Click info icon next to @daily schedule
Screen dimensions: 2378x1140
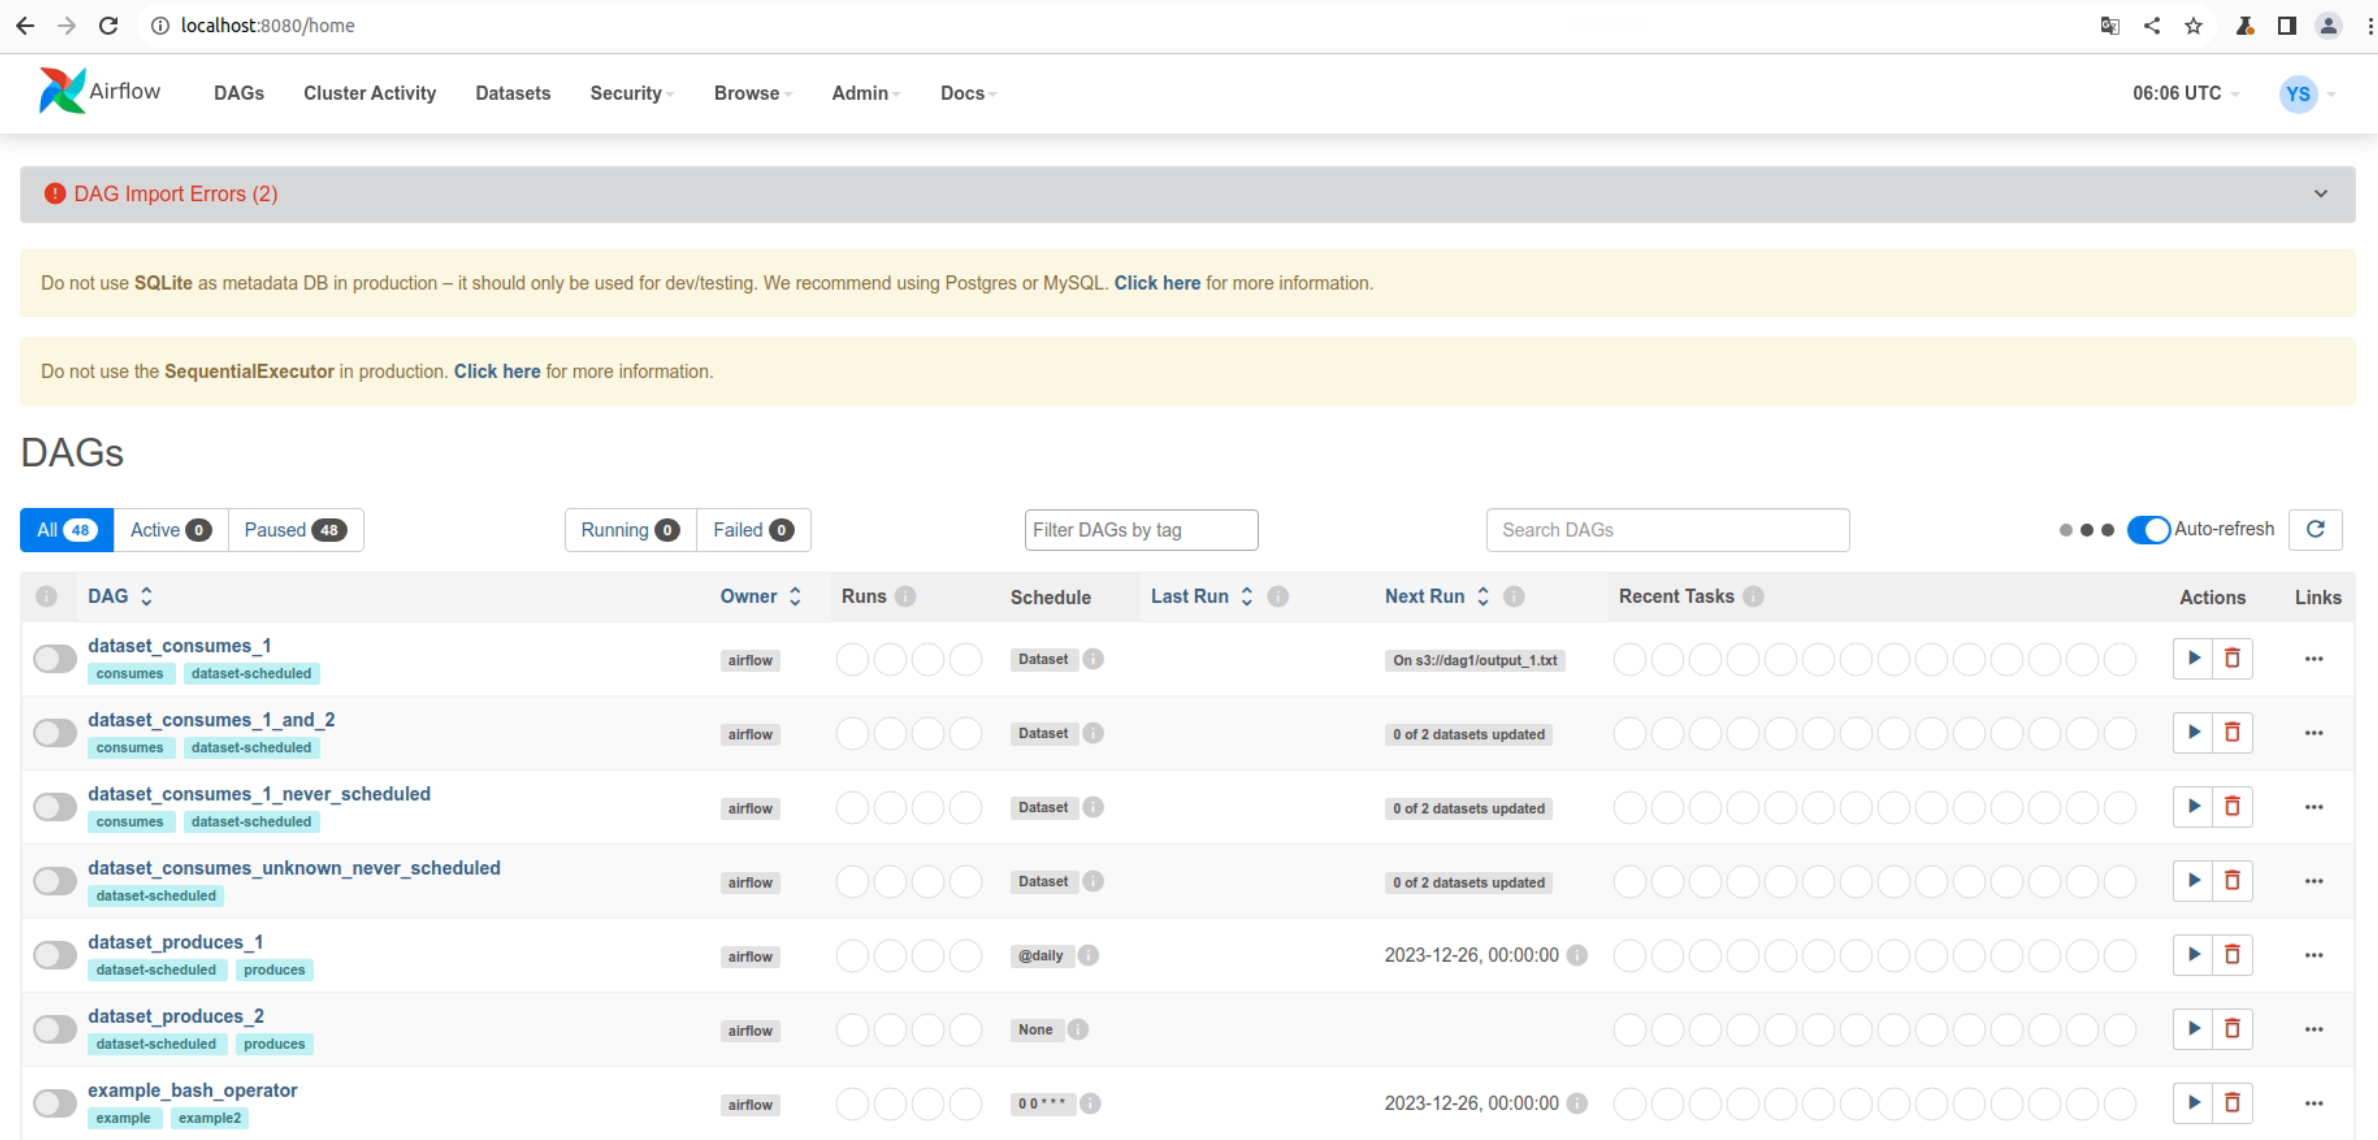point(1088,955)
